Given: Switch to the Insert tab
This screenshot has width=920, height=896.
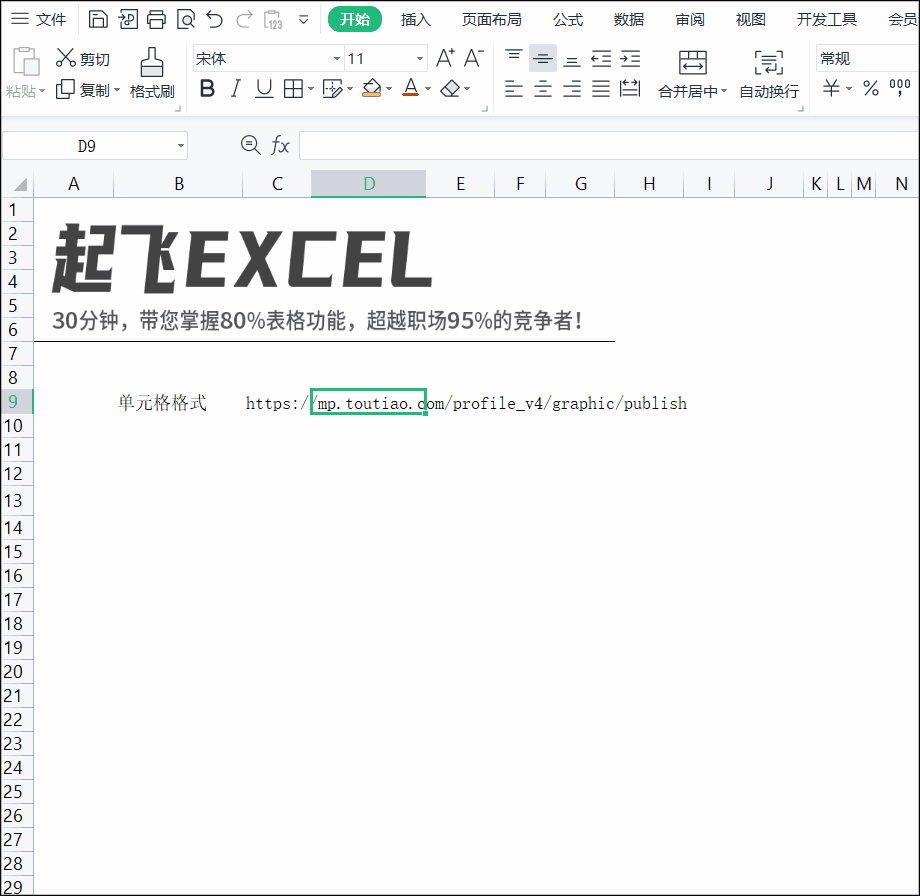Looking at the screenshot, I should 415,19.
